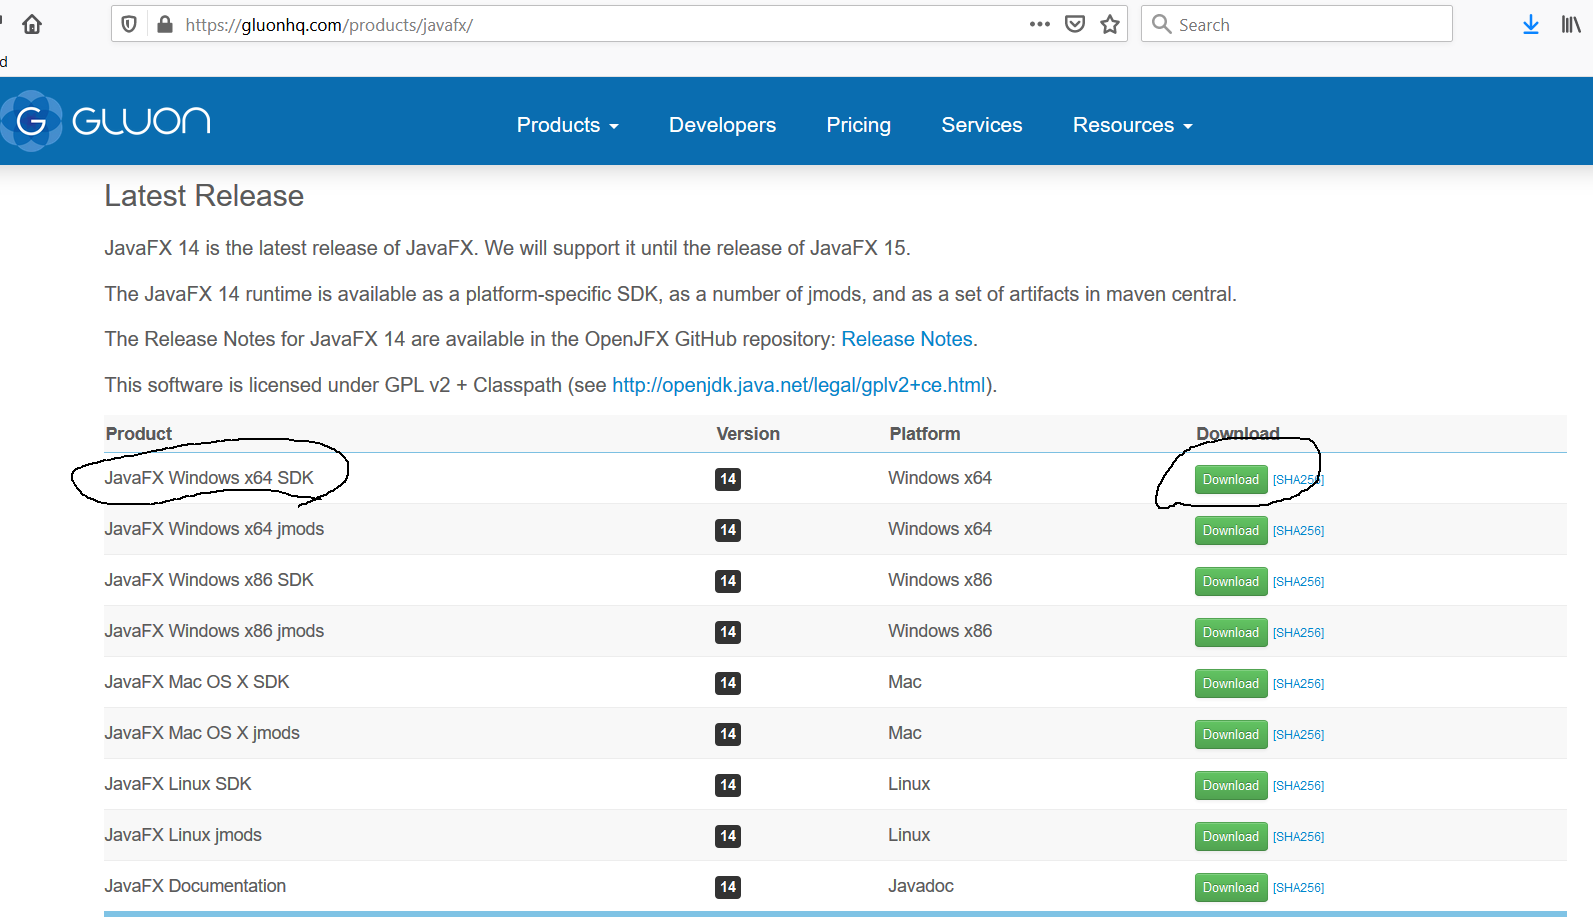Focus the browser Search box
1593x923 pixels.
1297,24
